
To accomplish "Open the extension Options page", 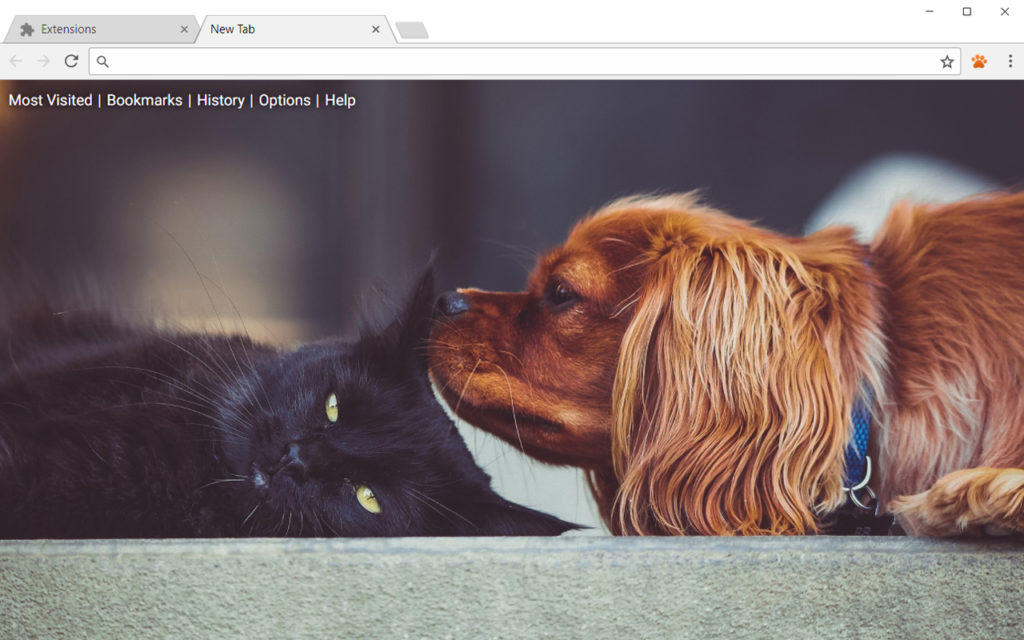I will (285, 100).
